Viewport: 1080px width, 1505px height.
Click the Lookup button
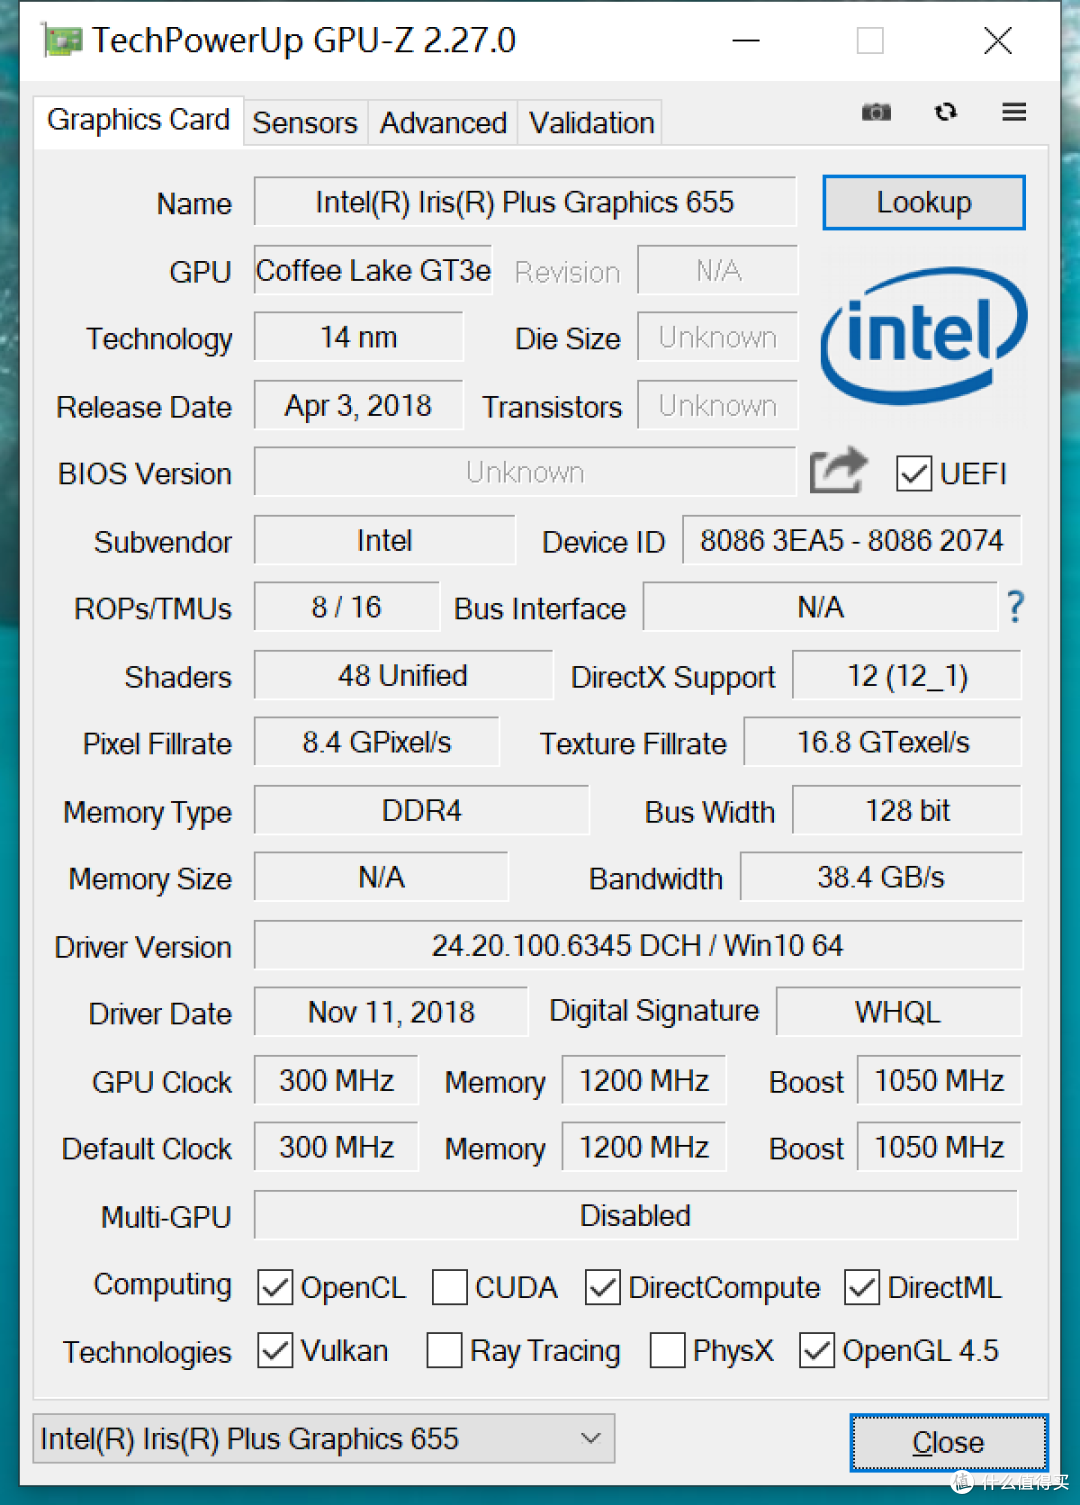tap(924, 202)
